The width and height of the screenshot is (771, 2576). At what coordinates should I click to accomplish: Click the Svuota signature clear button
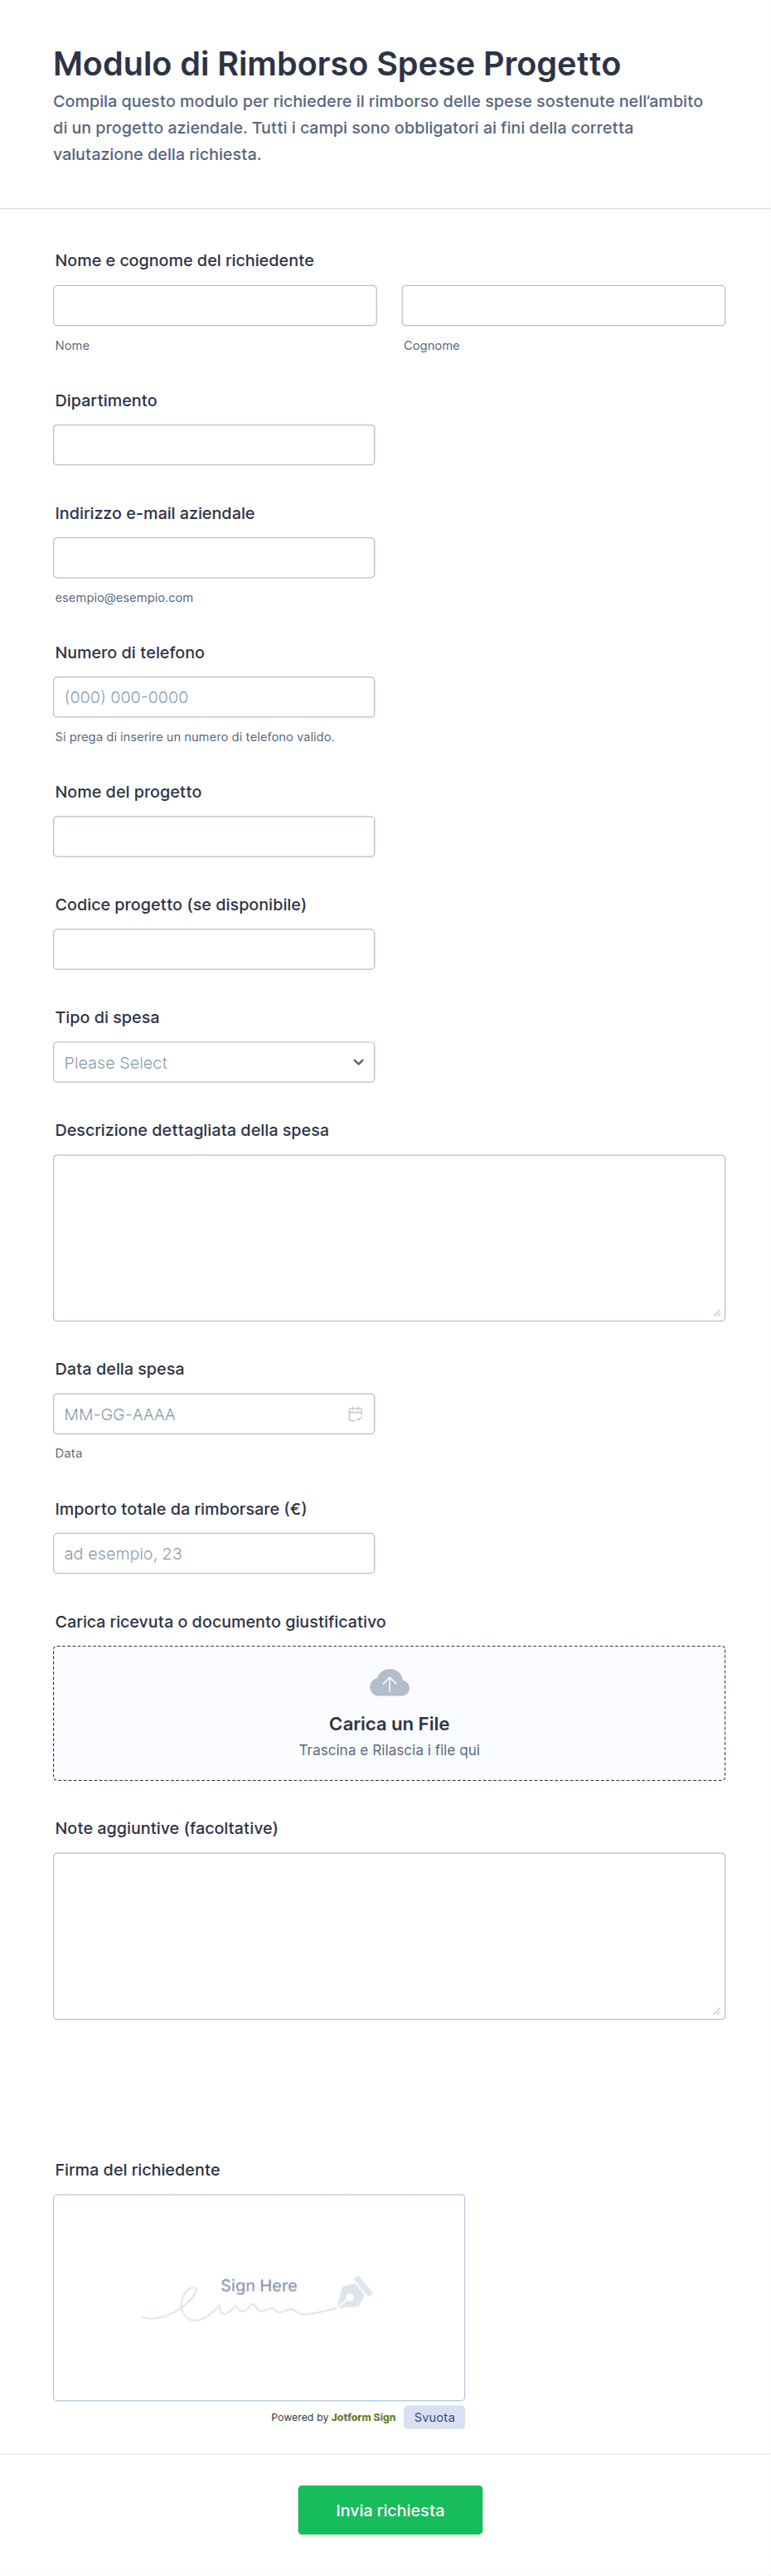[434, 2417]
